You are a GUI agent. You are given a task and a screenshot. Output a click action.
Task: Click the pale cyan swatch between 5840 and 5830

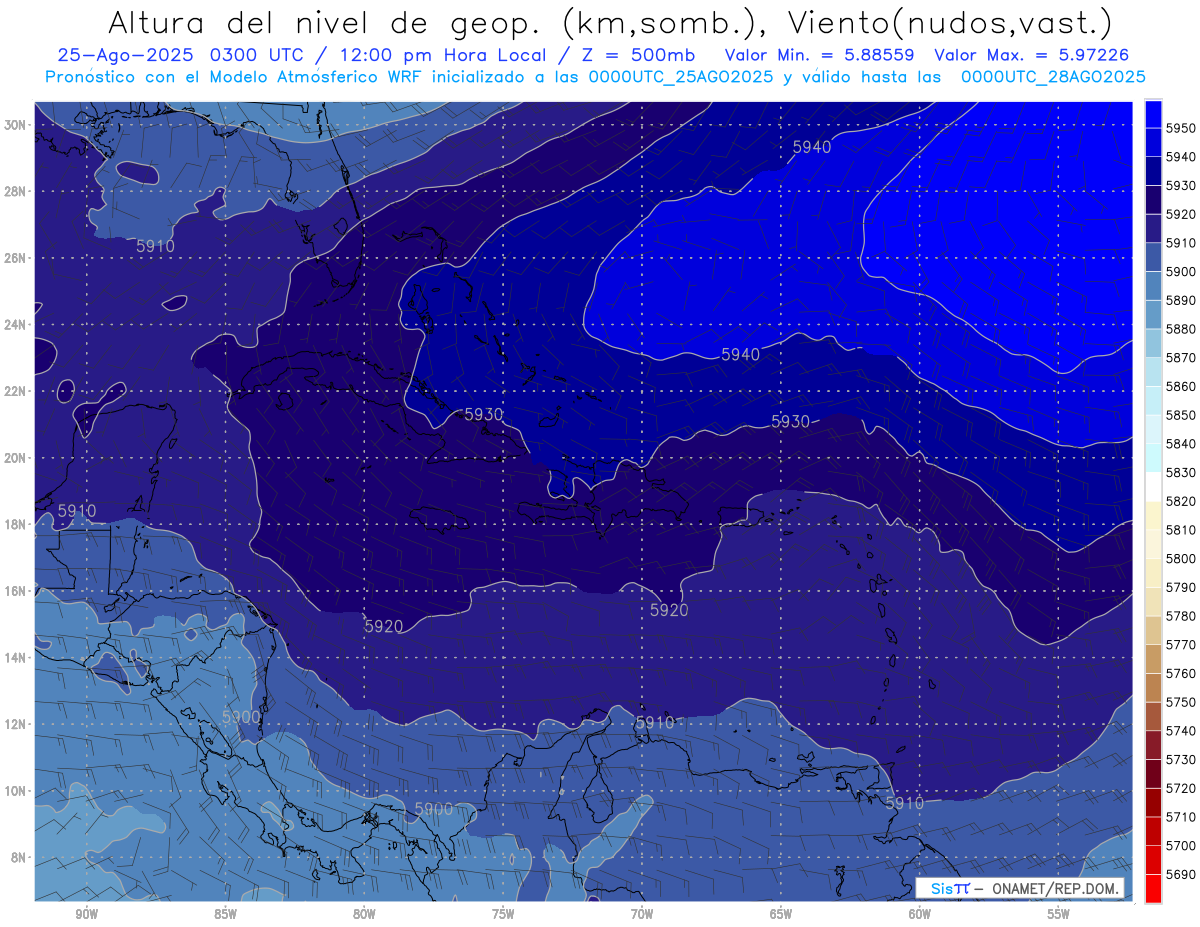[1153, 458]
